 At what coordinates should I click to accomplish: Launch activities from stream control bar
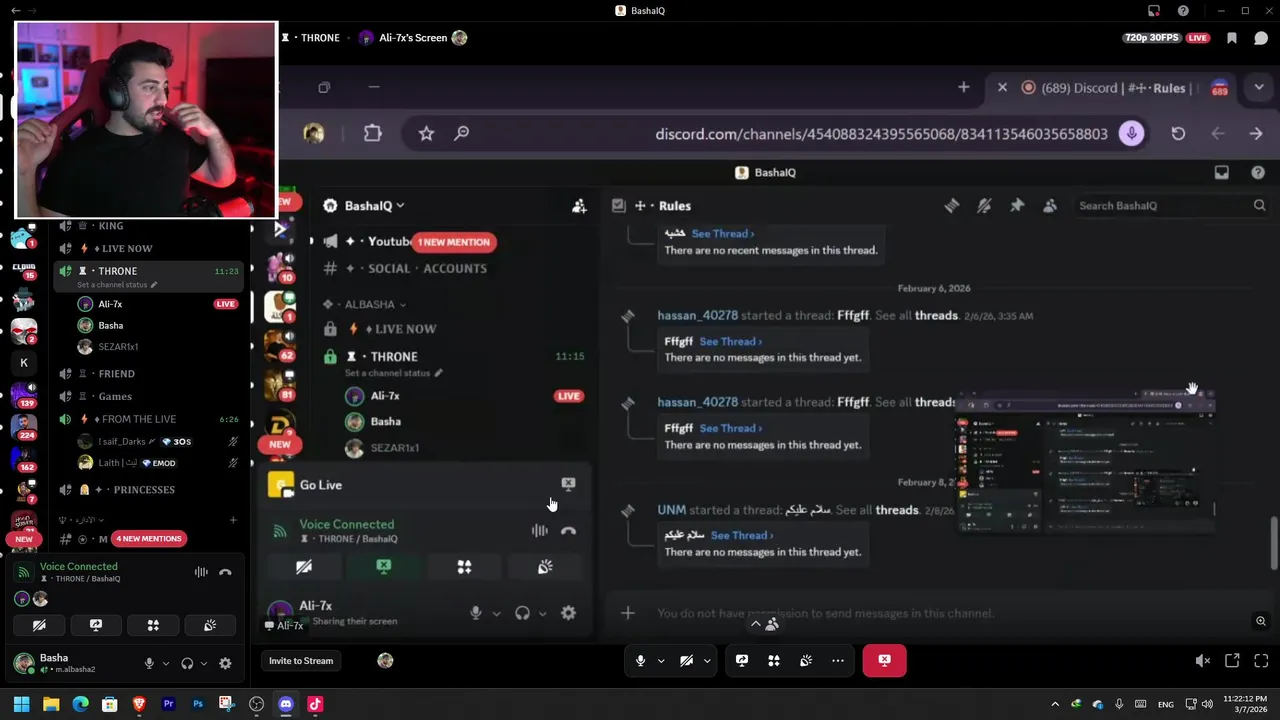pyautogui.click(x=774, y=660)
